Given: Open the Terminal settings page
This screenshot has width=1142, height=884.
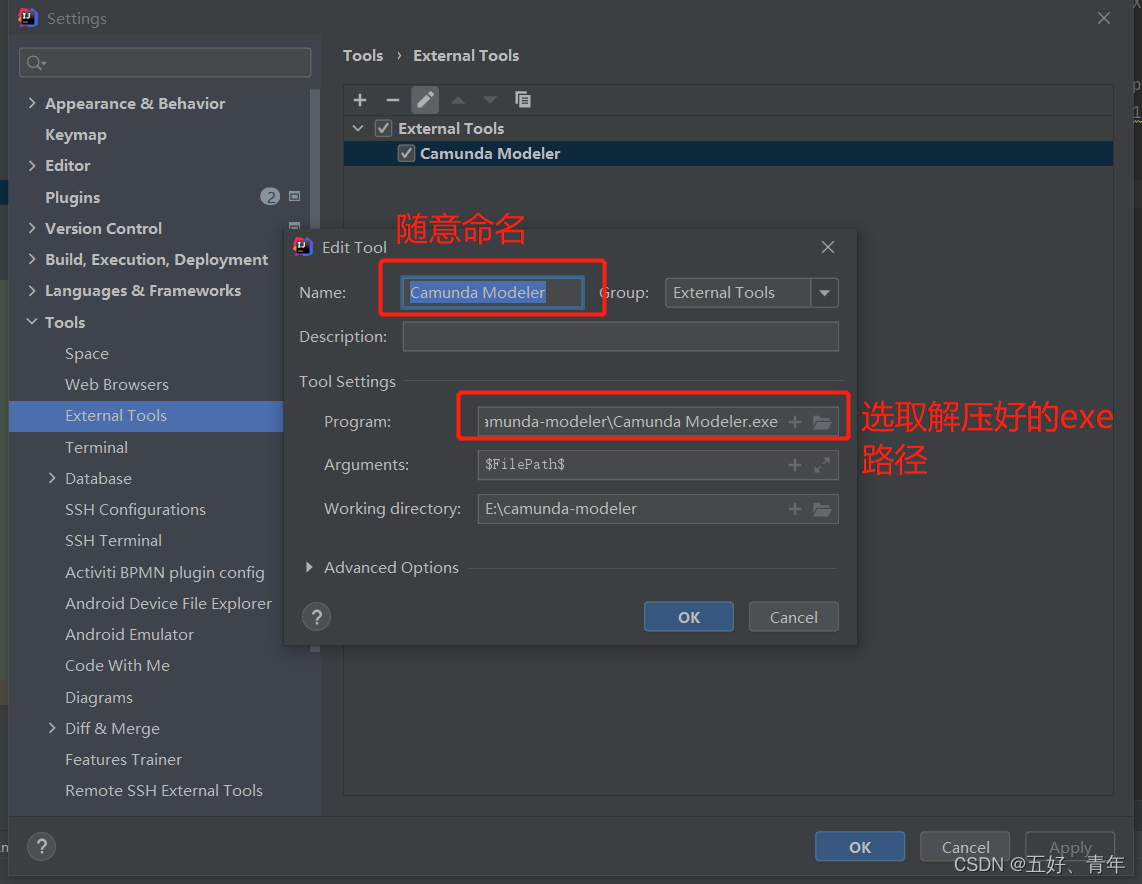Looking at the screenshot, I should pos(96,448).
